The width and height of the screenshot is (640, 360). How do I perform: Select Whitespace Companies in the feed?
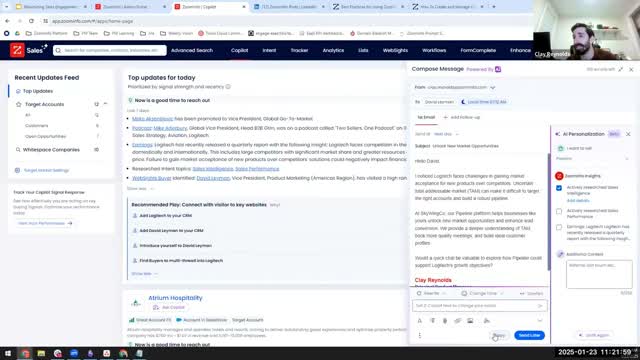coord(51,150)
